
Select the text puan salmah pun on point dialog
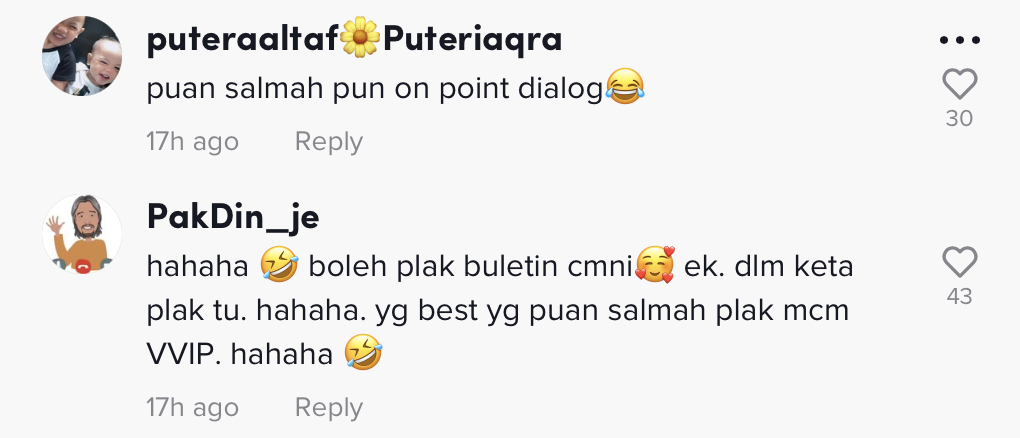point(375,90)
